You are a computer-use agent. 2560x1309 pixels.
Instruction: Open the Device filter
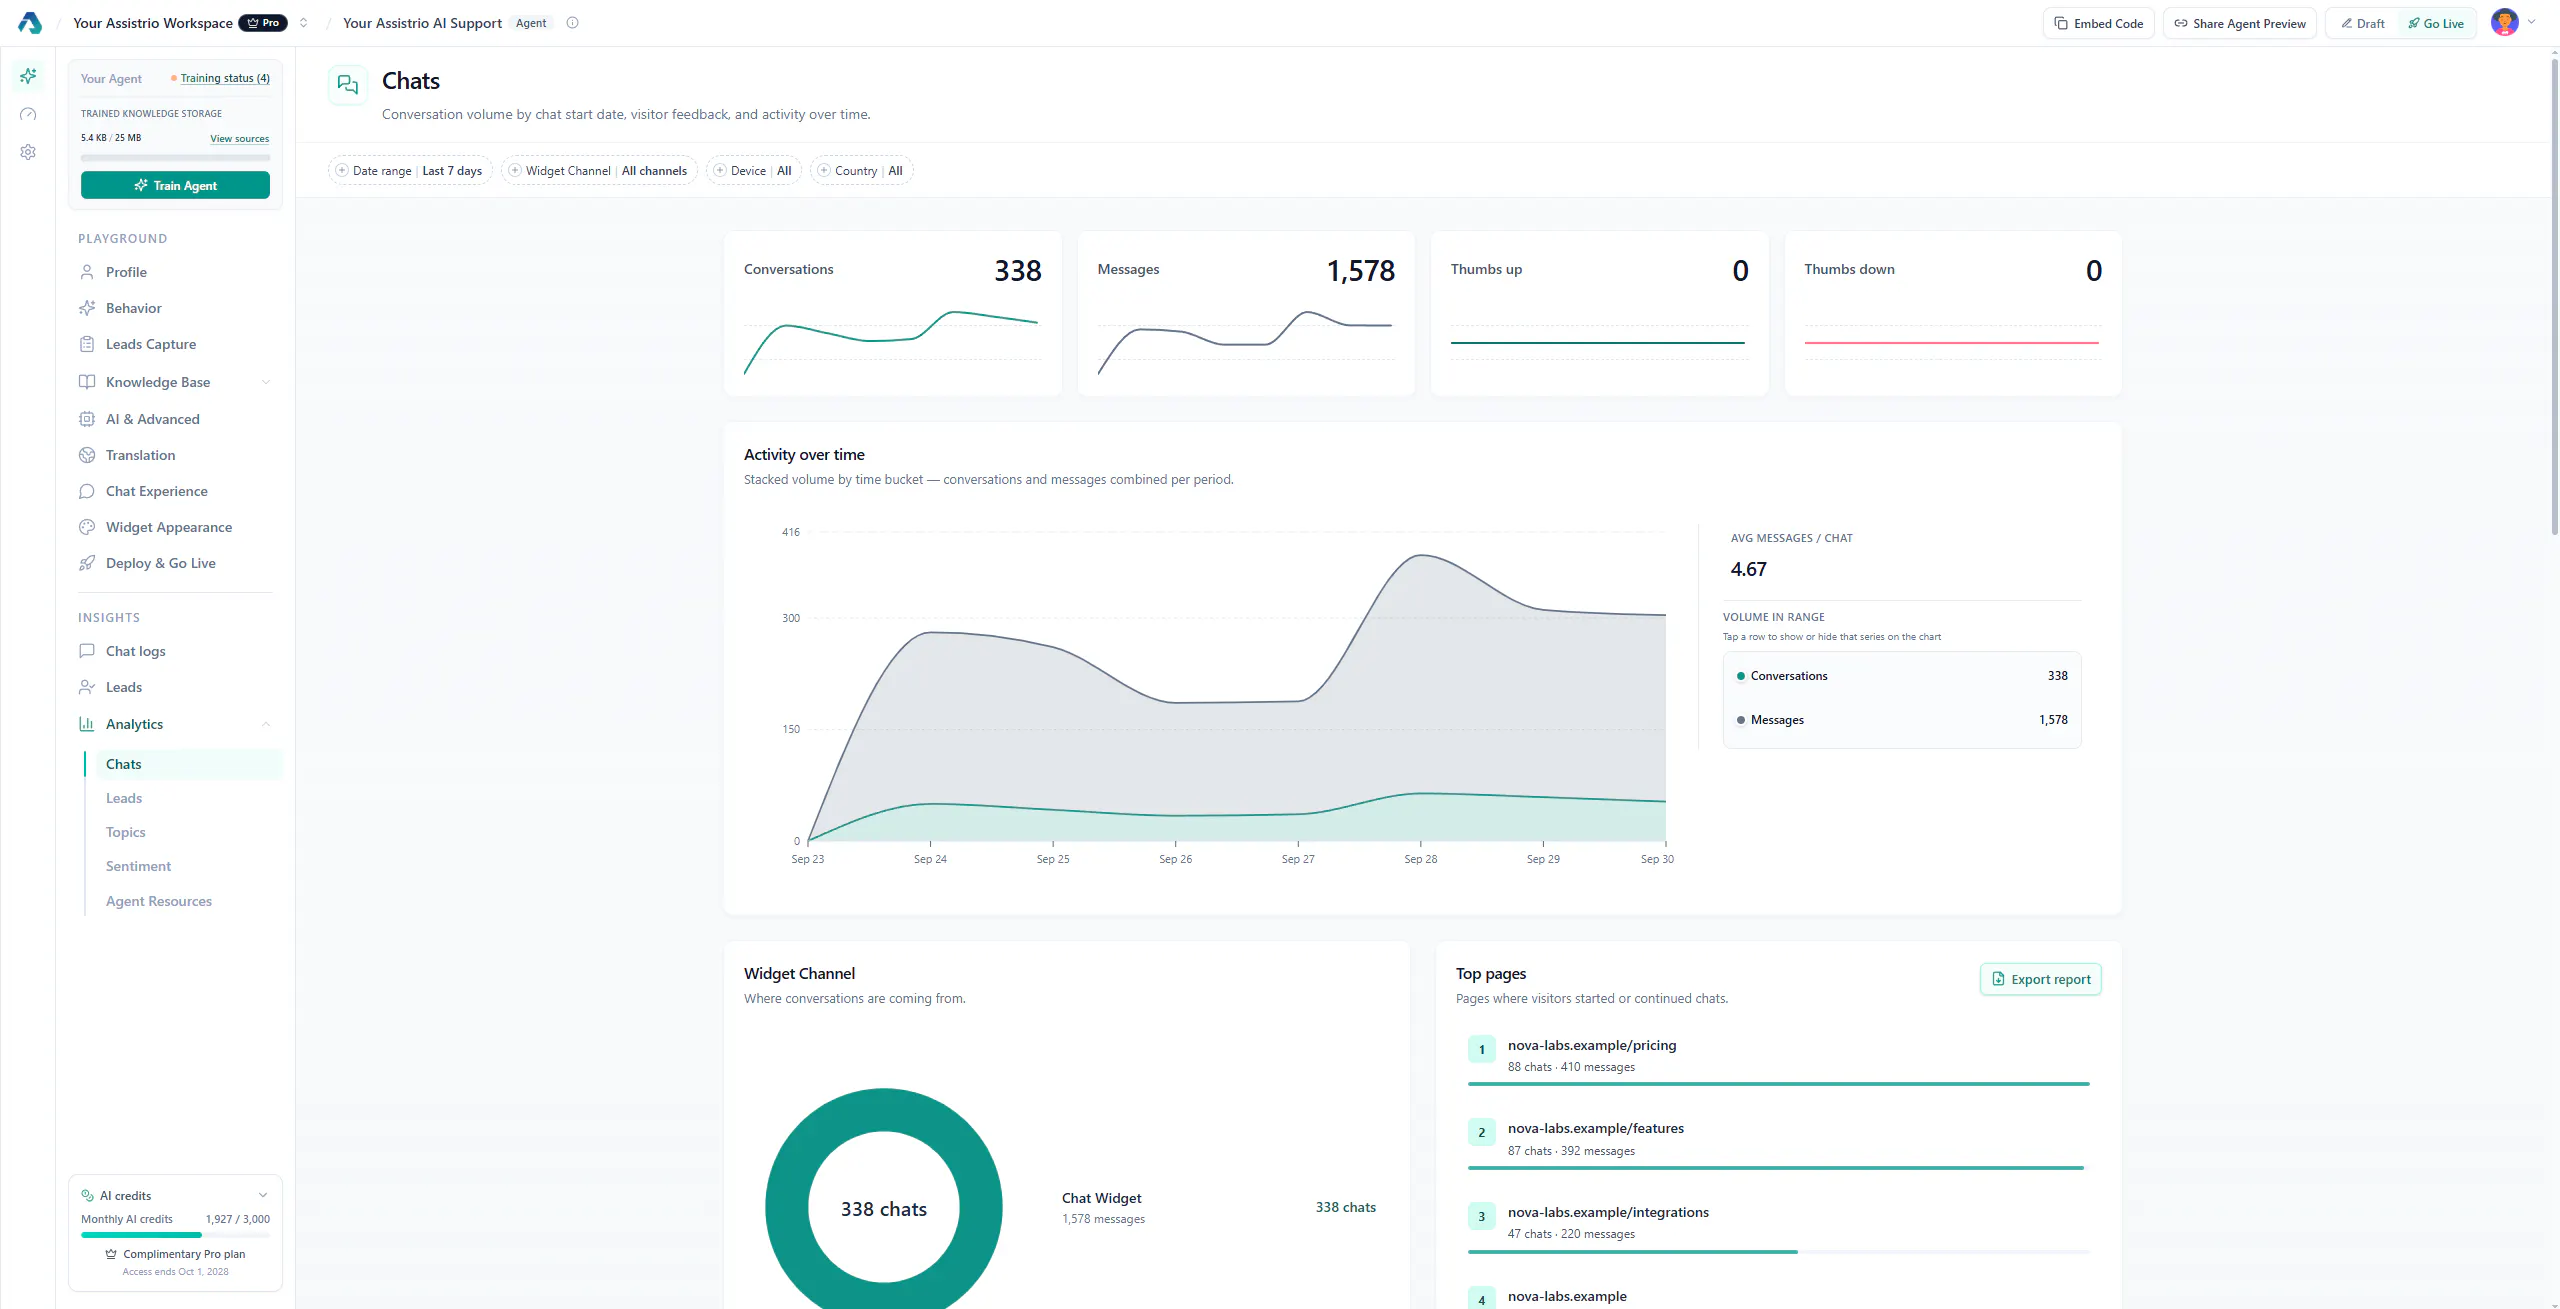tap(753, 171)
